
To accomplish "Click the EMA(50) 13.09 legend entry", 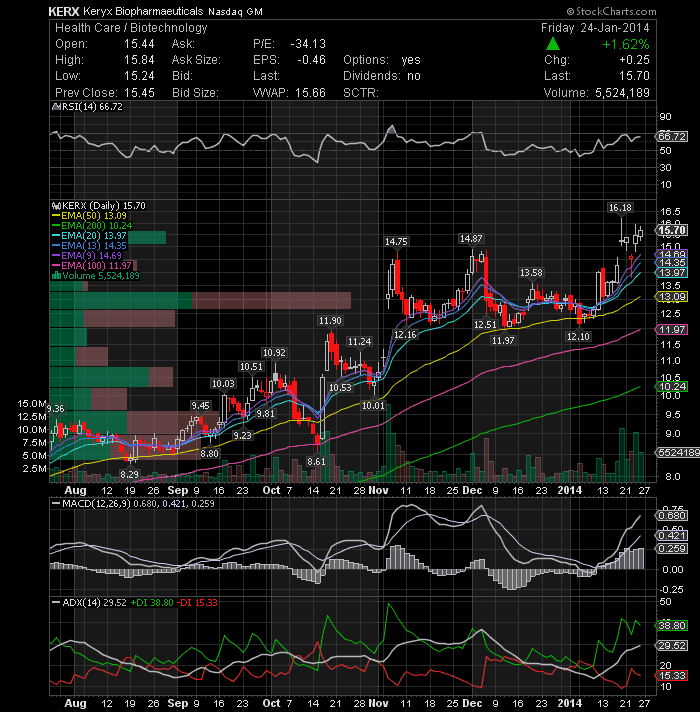I will 89,216.
